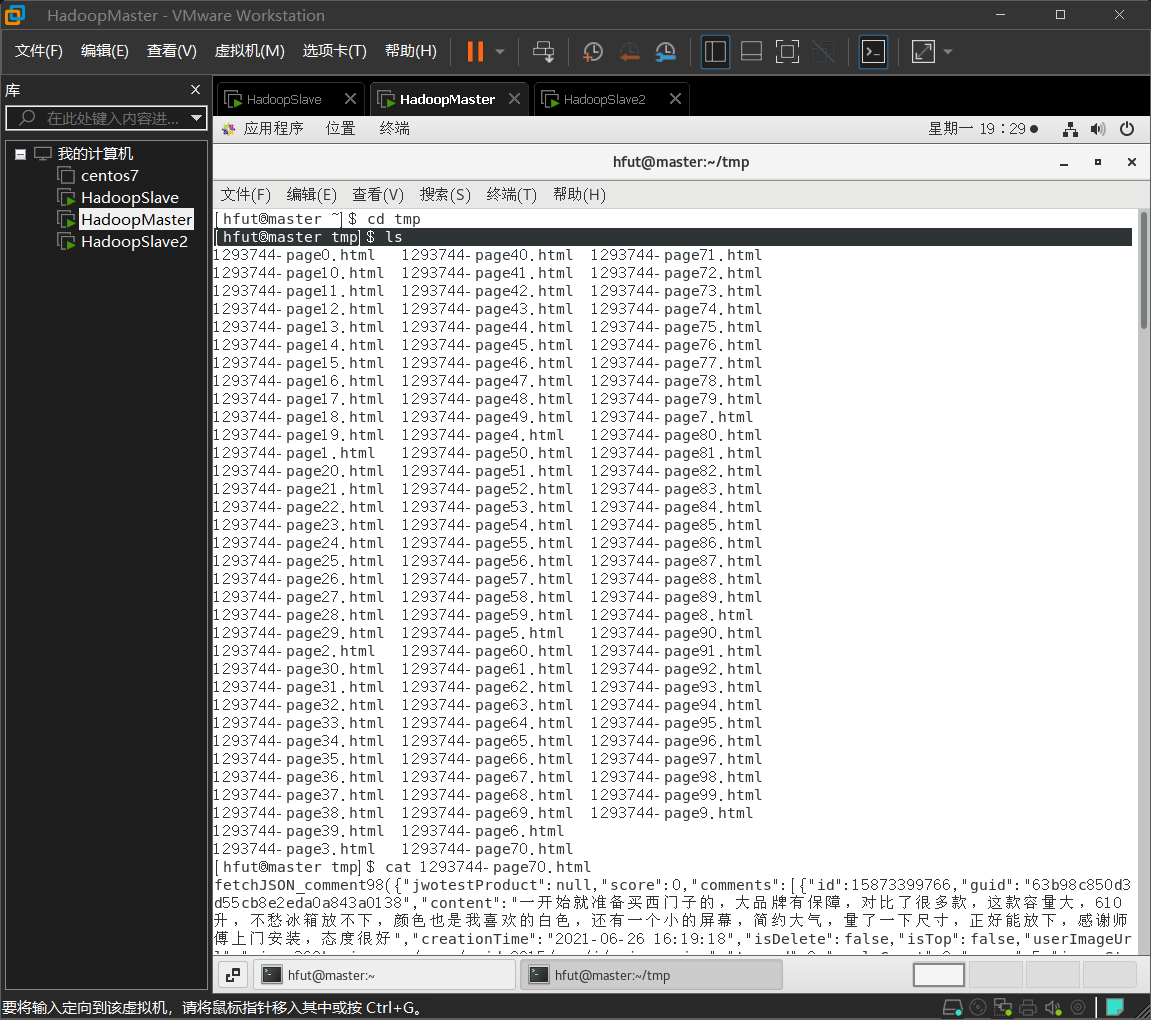
Task: Click the guest power icon
Action: tap(1127, 129)
